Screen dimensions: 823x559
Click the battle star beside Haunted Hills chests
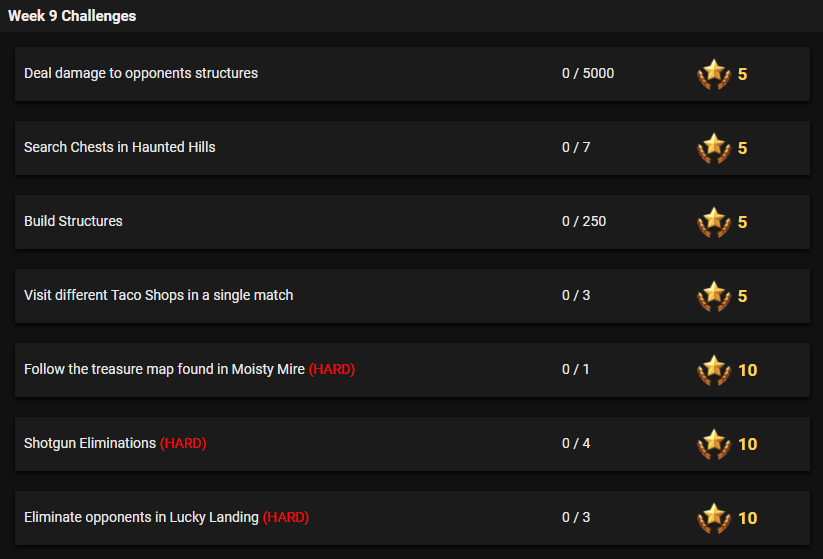click(x=713, y=148)
